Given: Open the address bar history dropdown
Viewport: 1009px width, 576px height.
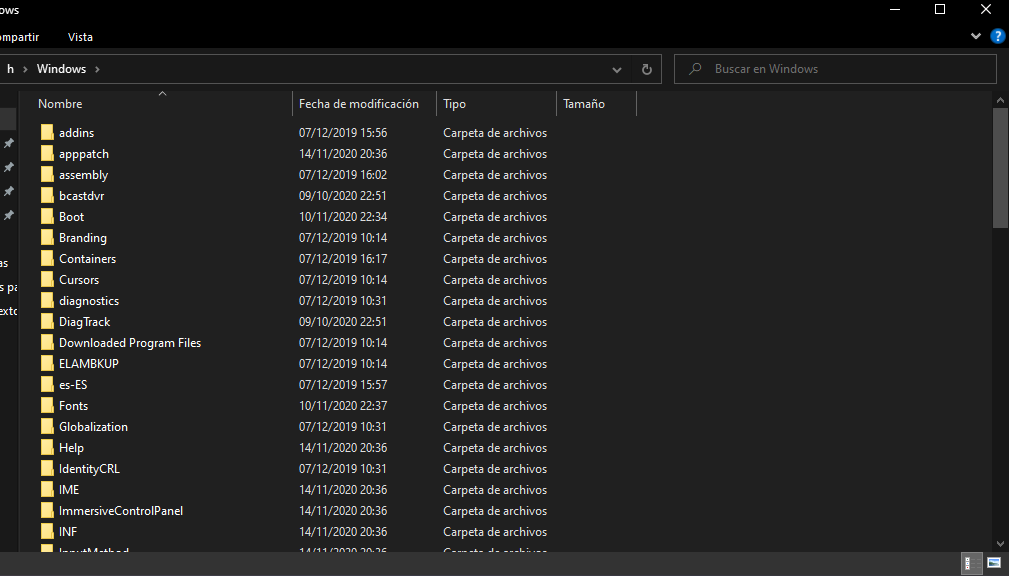Looking at the screenshot, I should 616,70.
